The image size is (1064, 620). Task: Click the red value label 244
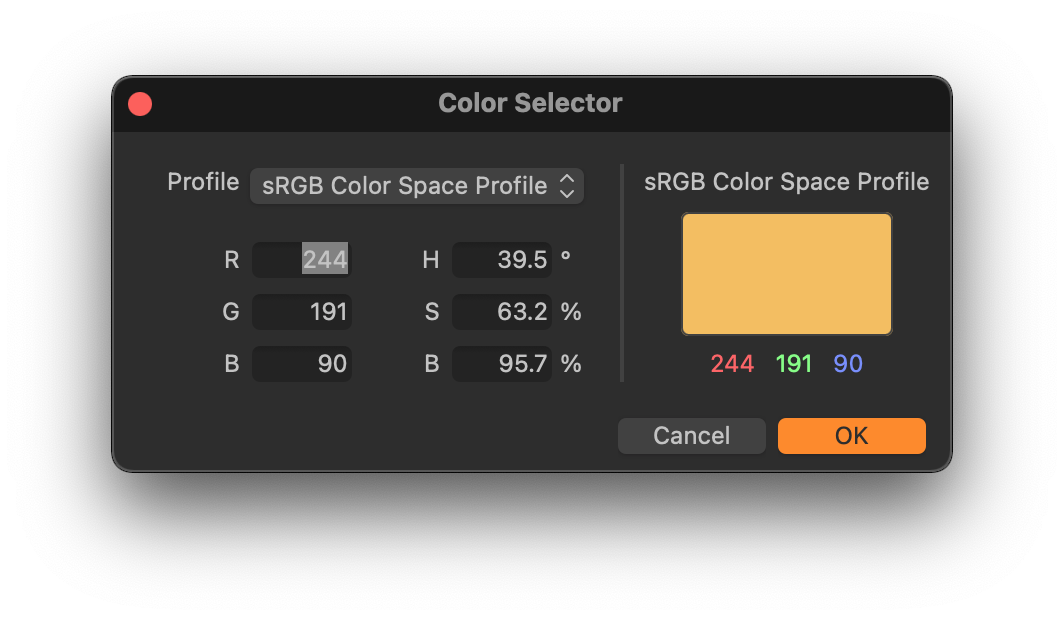point(731,364)
